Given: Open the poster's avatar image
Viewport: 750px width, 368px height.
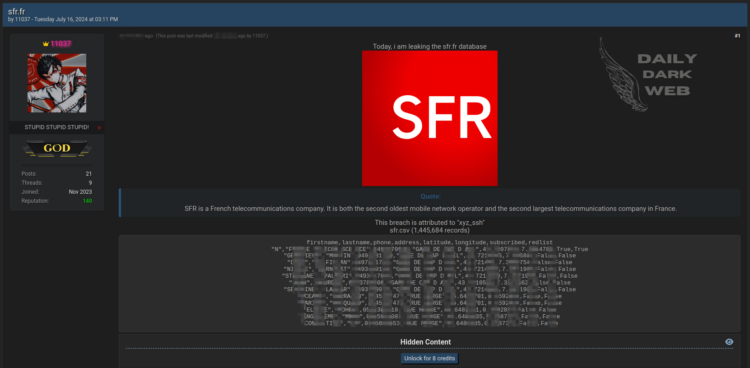Looking at the screenshot, I should [57, 83].
